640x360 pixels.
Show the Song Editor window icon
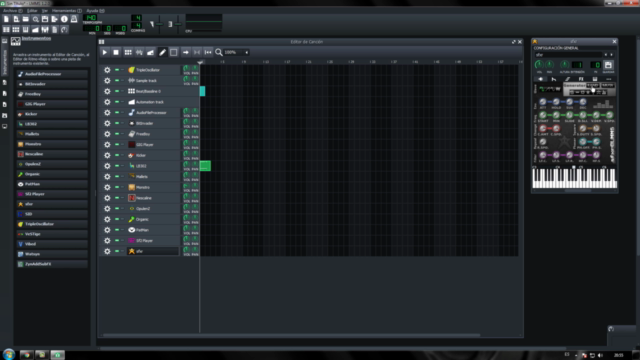6,29
